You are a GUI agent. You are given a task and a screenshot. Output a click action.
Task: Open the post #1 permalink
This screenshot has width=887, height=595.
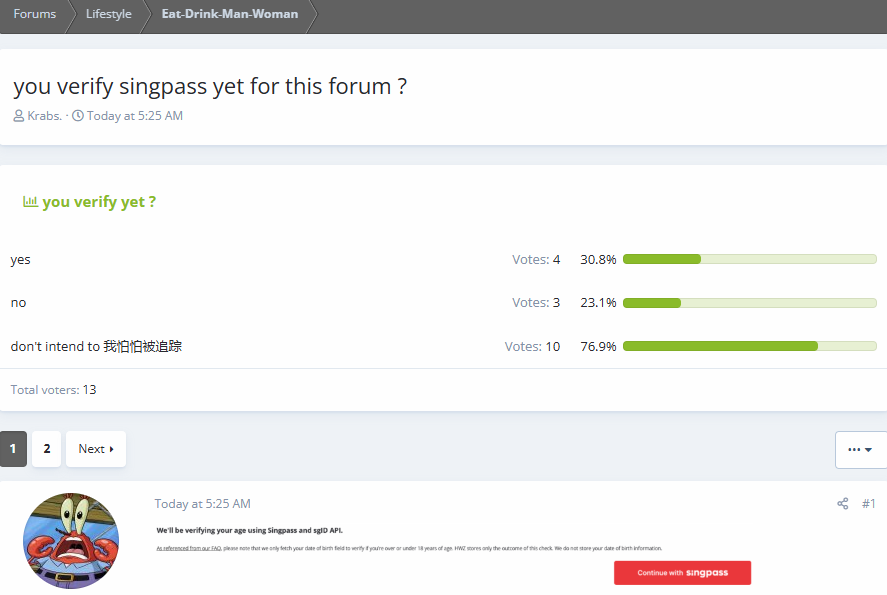pyautogui.click(x=869, y=504)
